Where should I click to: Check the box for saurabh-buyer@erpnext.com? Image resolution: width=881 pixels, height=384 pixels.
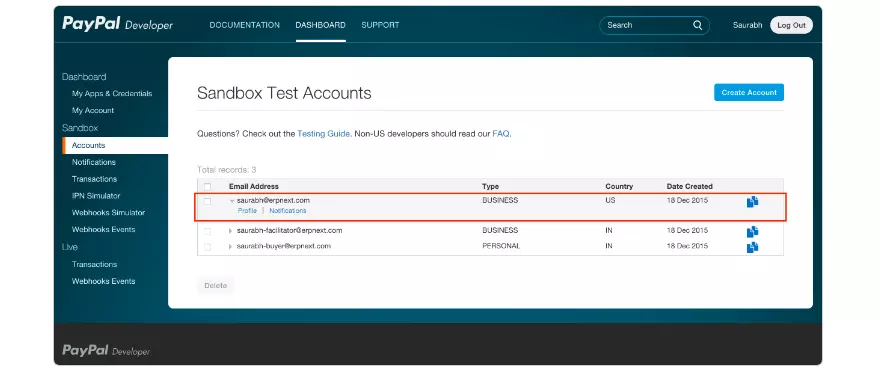coord(207,247)
